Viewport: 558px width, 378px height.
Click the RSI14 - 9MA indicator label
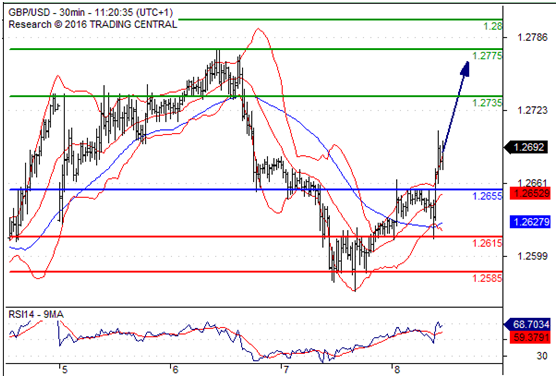pos(36,315)
